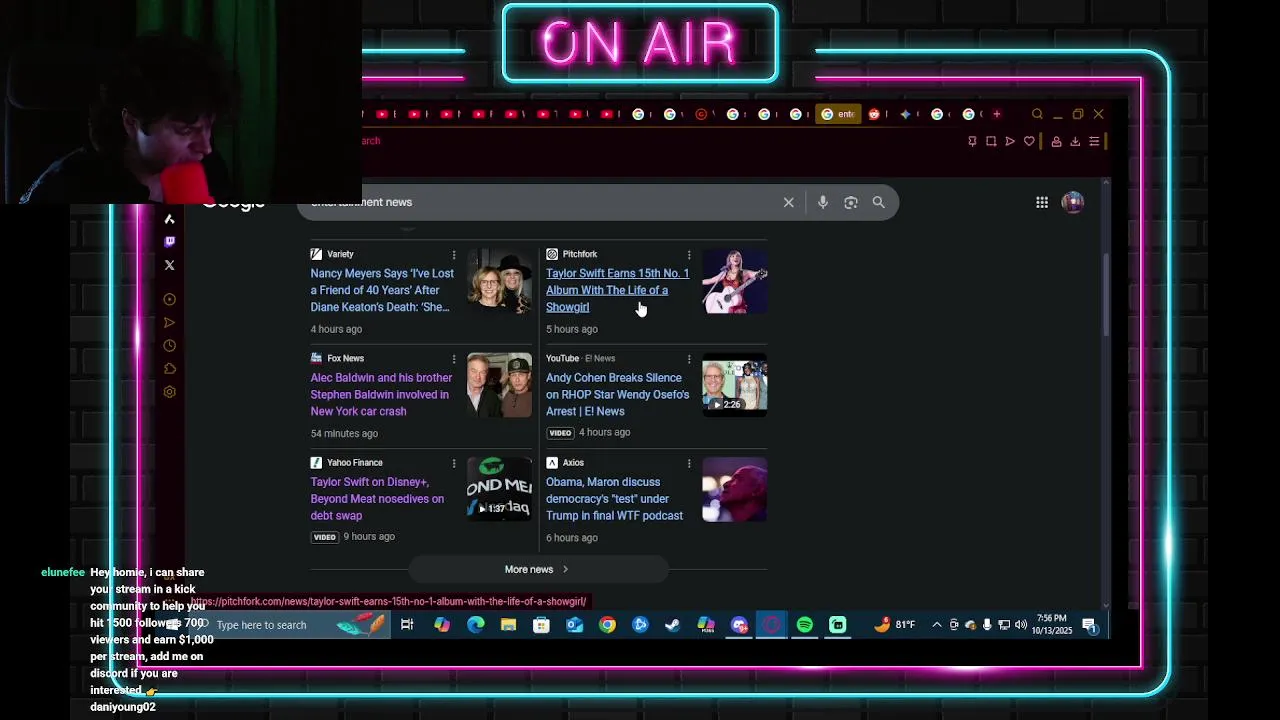Click the Beyond Meat video thumbnail
This screenshot has width=1280, height=720.
[x=499, y=490]
